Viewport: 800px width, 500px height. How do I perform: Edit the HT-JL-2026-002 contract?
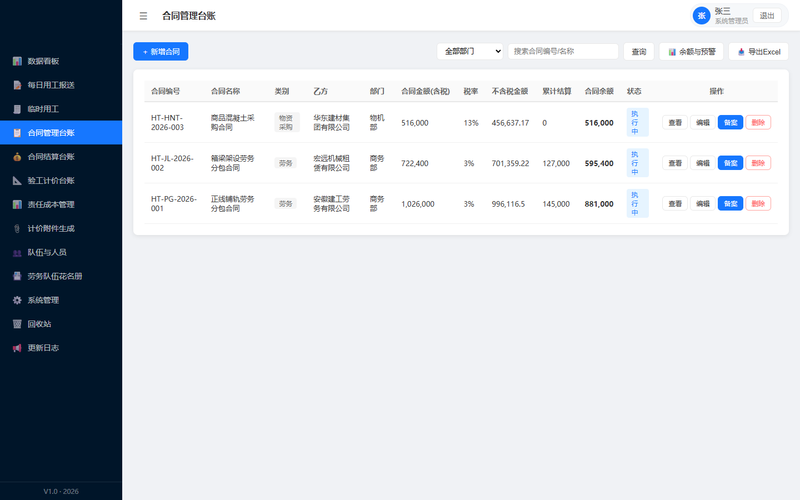coord(703,163)
